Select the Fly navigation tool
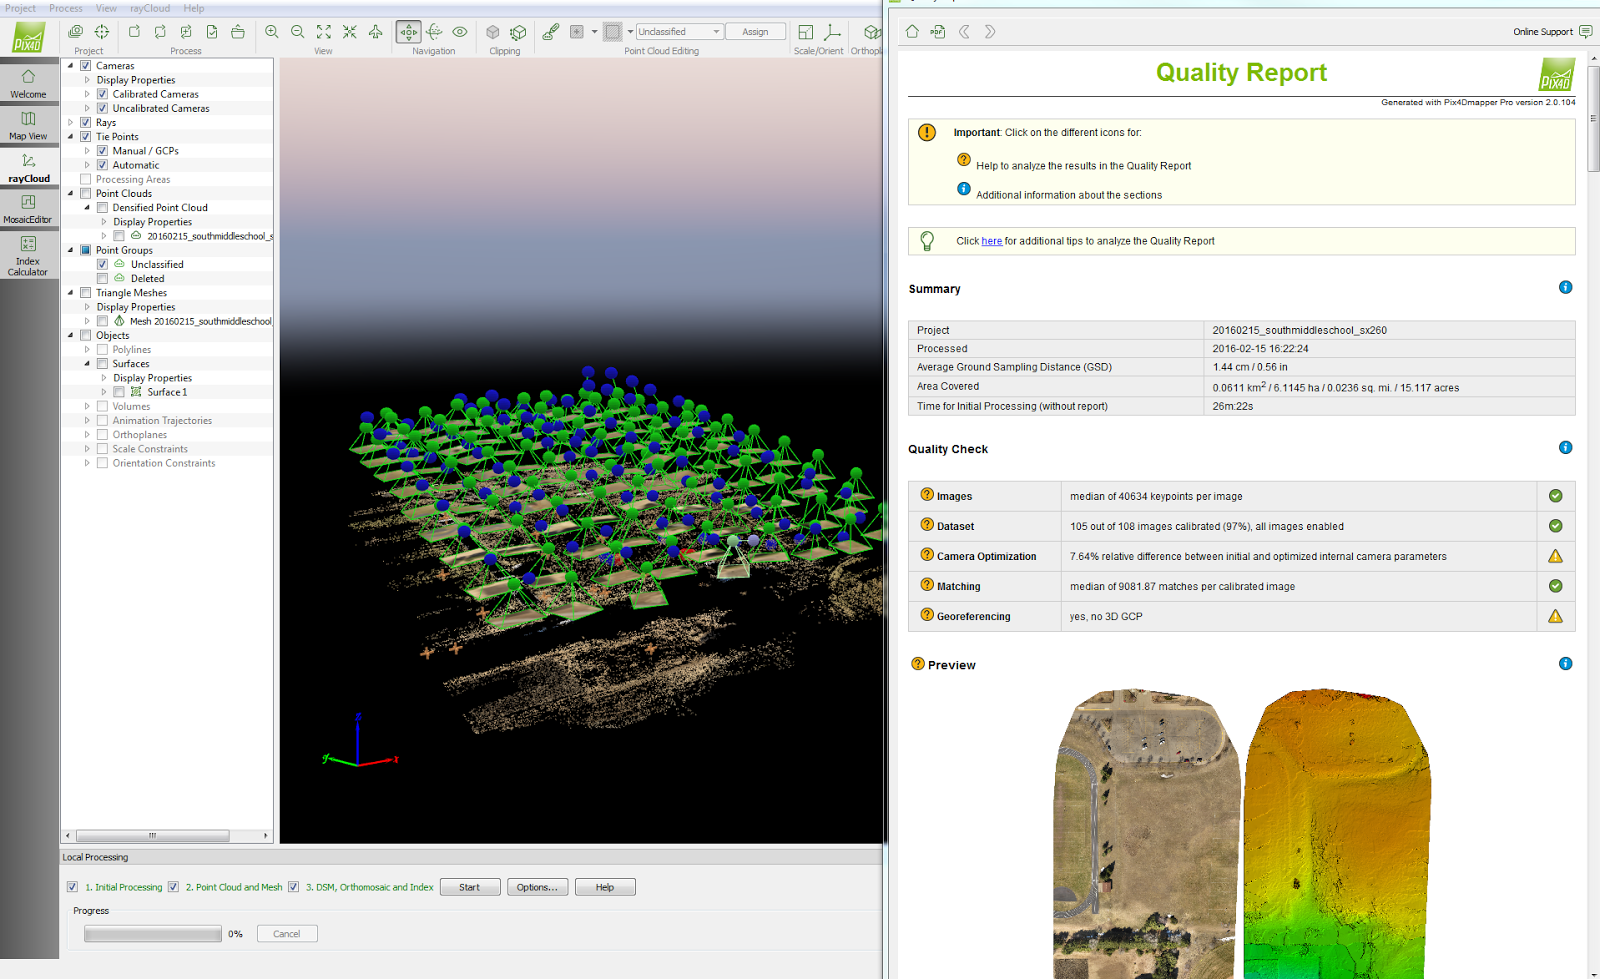Image resolution: width=1600 pixels, height=979 pixels. pos(374,32)
